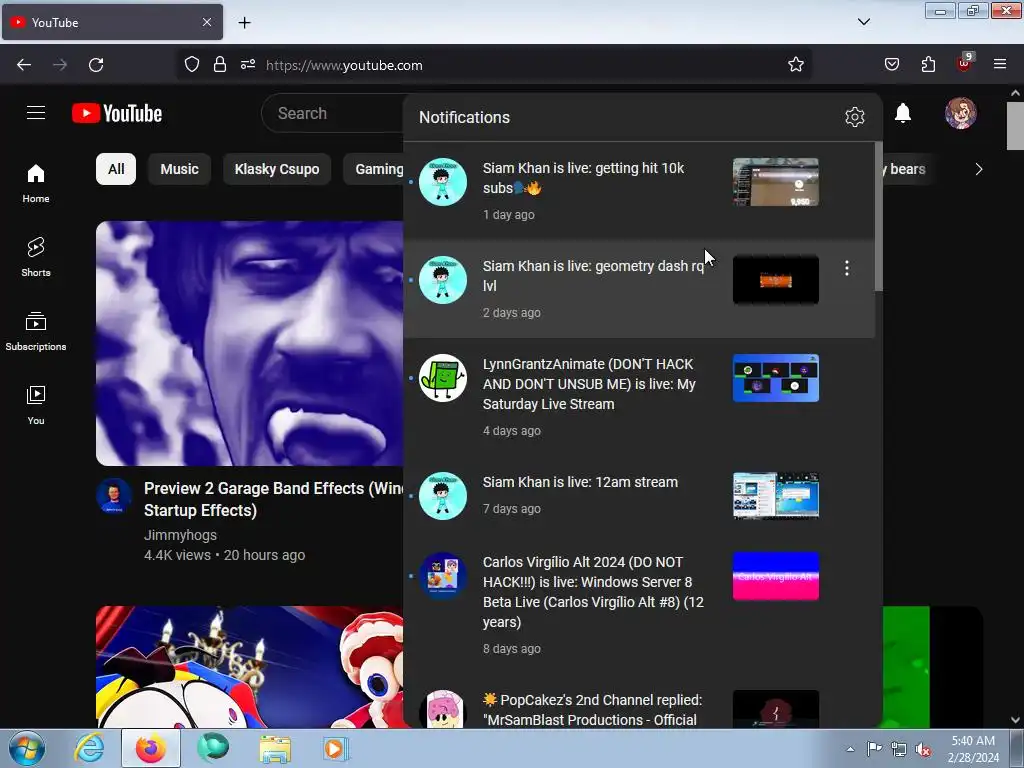This screenshot has height=768, width=1024.
Task: Open the Firefox extensions puzzle icon
Action: [928, 65]
